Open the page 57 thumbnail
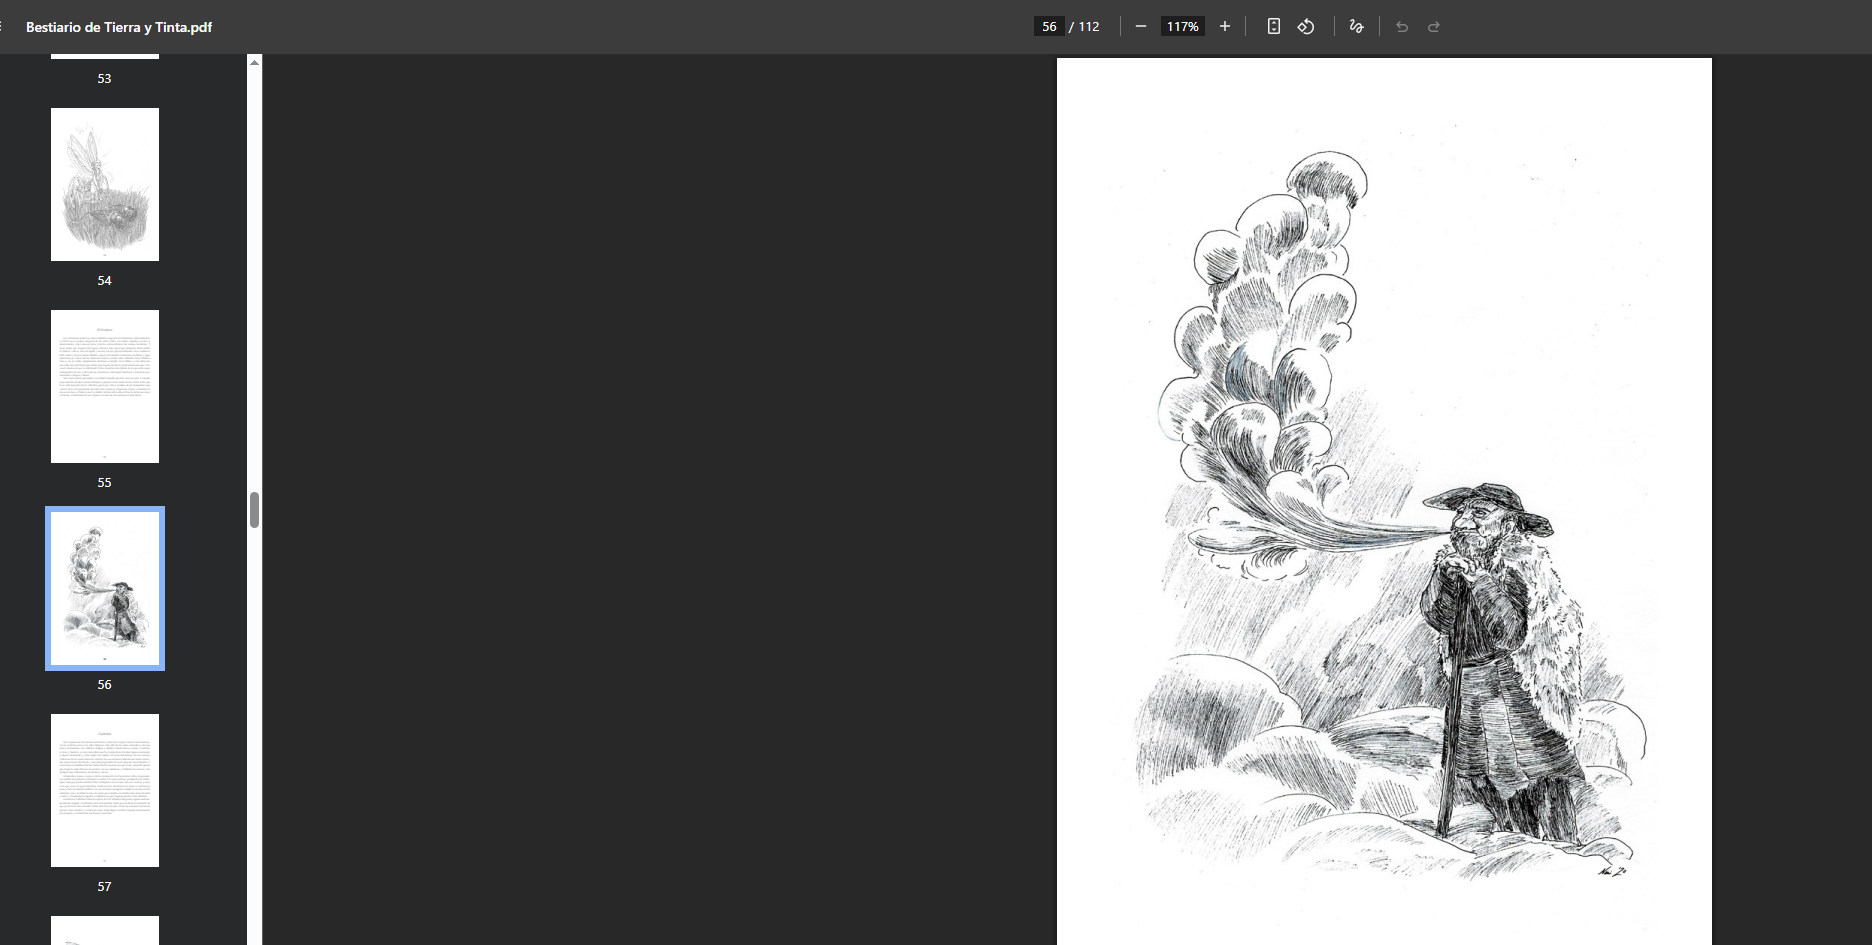Screen dimensions: 1872x945 (x=105, y=790)
